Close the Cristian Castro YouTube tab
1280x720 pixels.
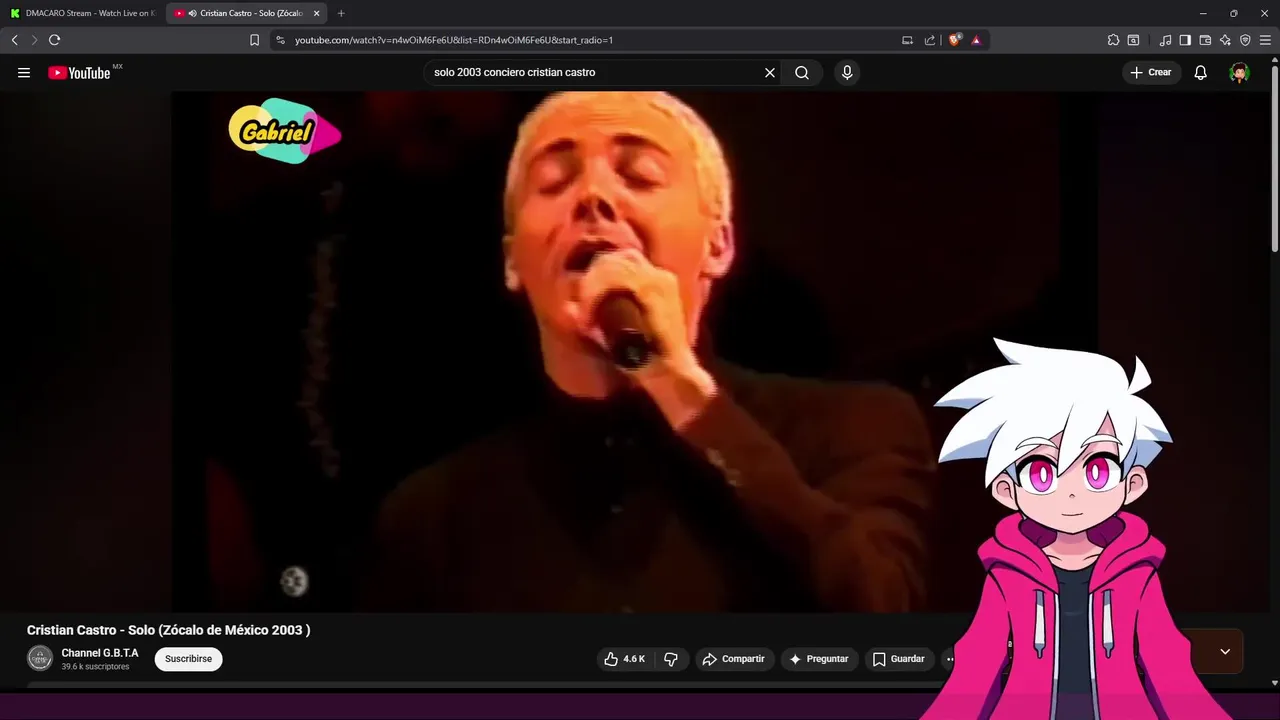click(317, 13)
